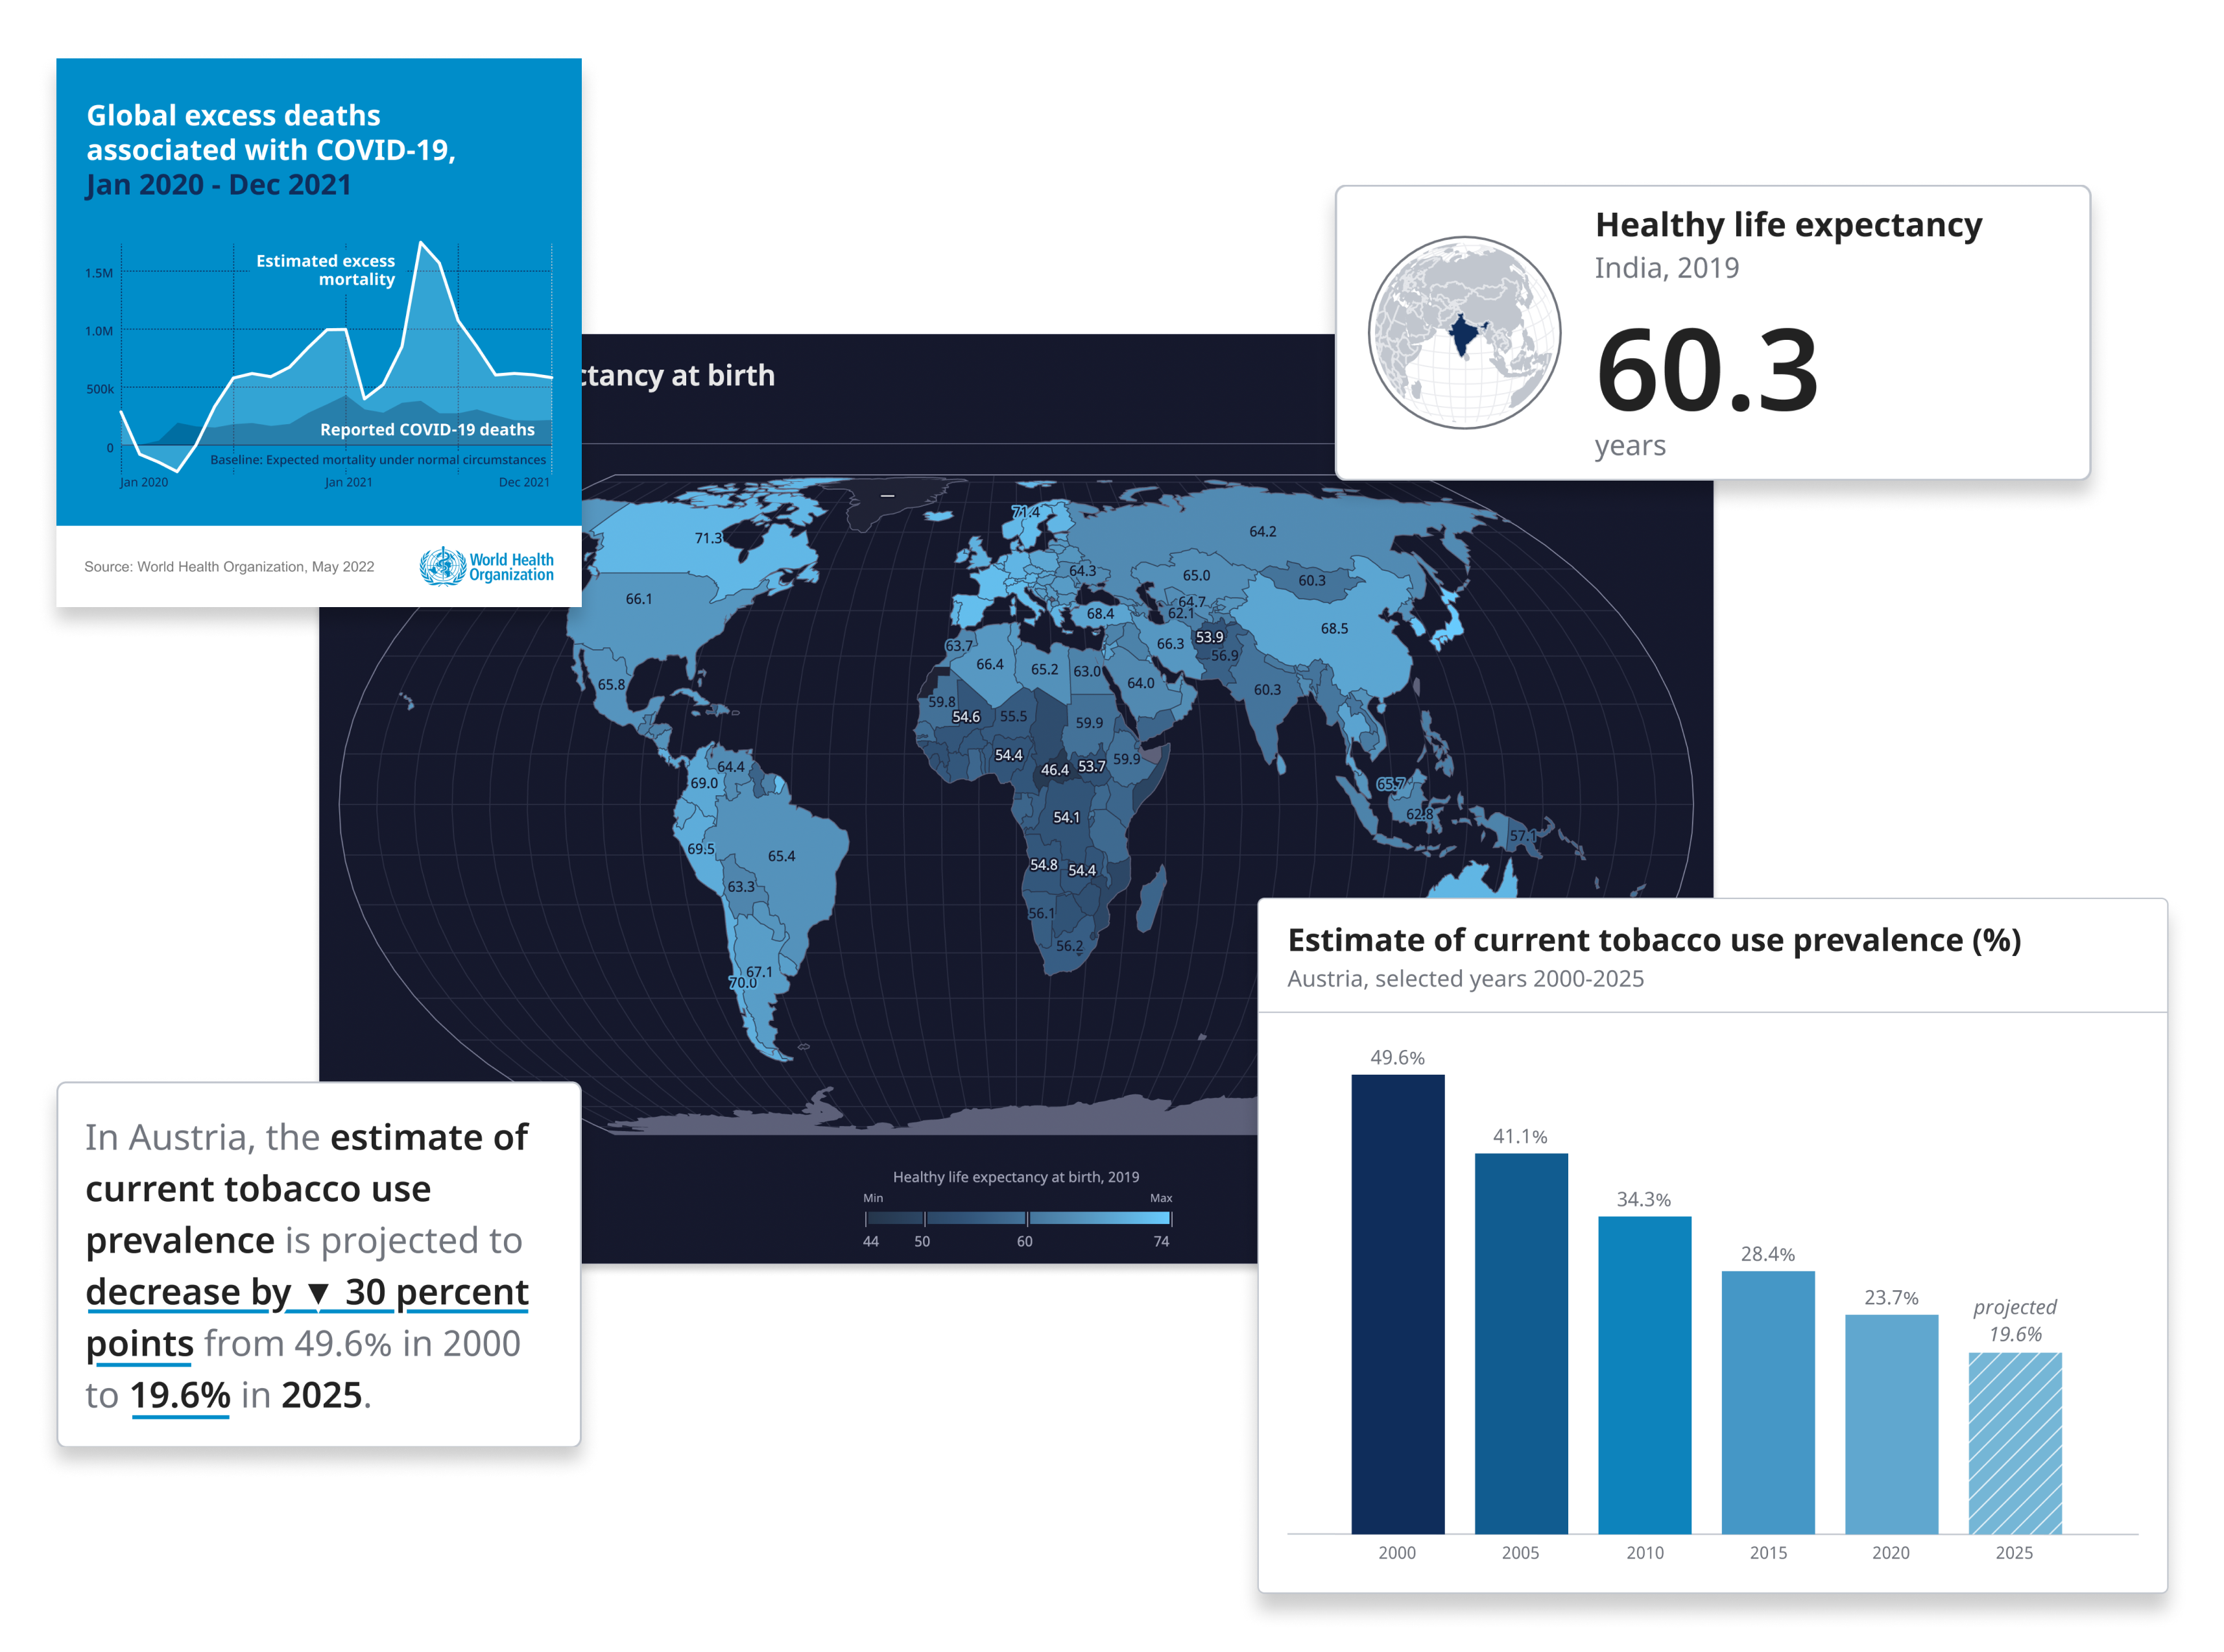Viewport: 2224px width, 1652px height.
Task: Click the World Health Organization logo
Action: 486,566
